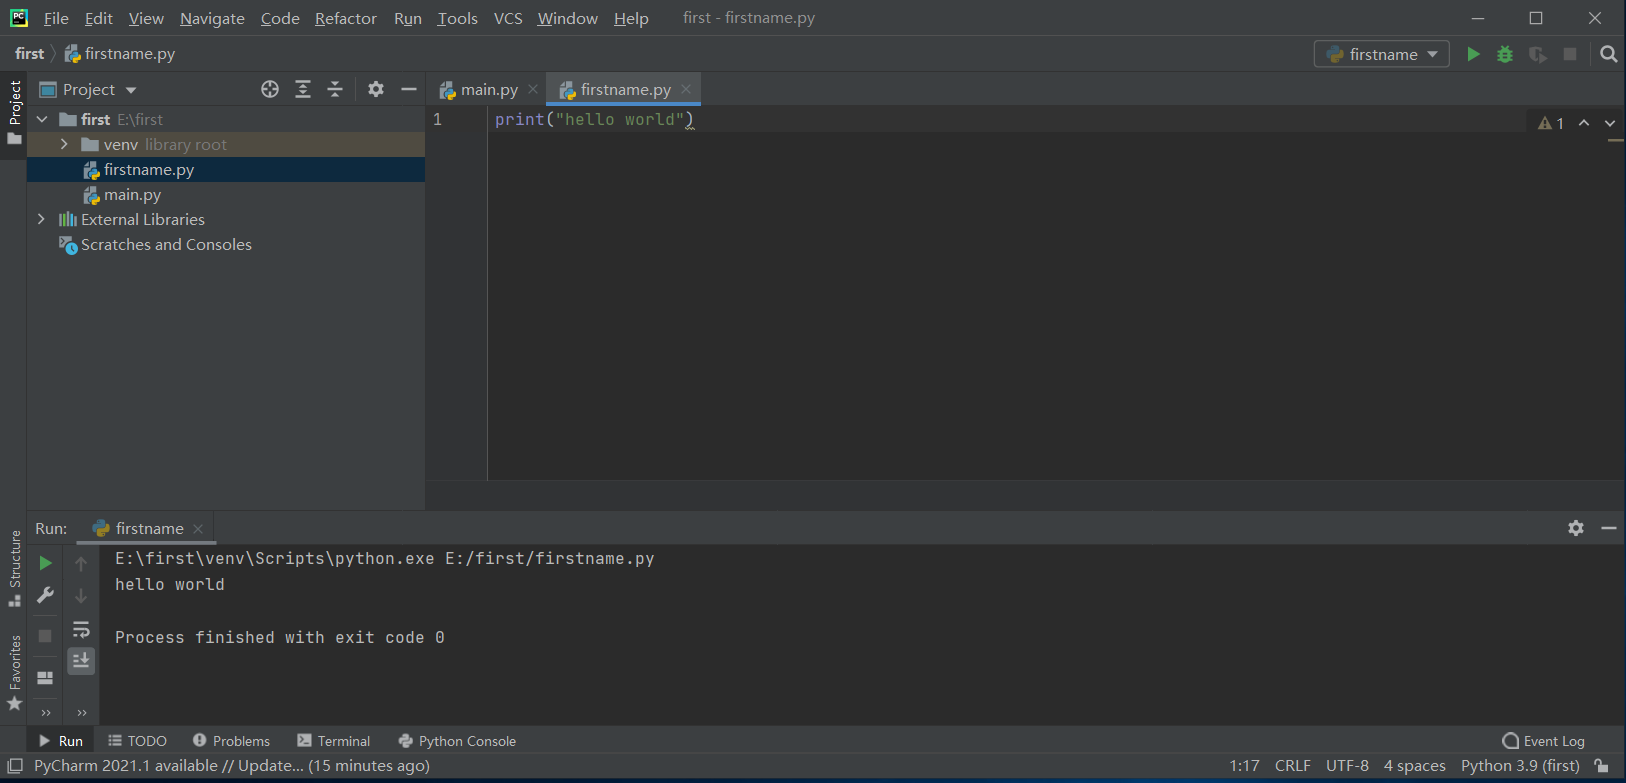Viewport: 1626px width, 783px height.
Task: Run firstname with the green toolbar play button
Action: pyautogui.click(x=1473, y=54)
